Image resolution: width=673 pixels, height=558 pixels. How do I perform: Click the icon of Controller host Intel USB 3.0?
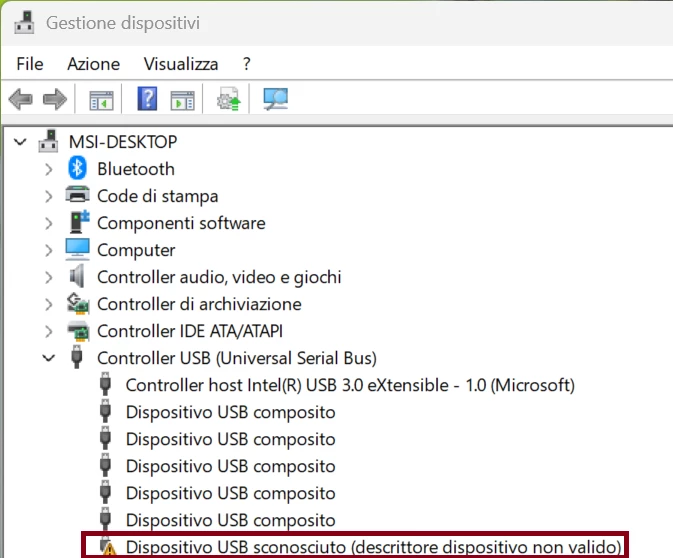pos(105,384)
